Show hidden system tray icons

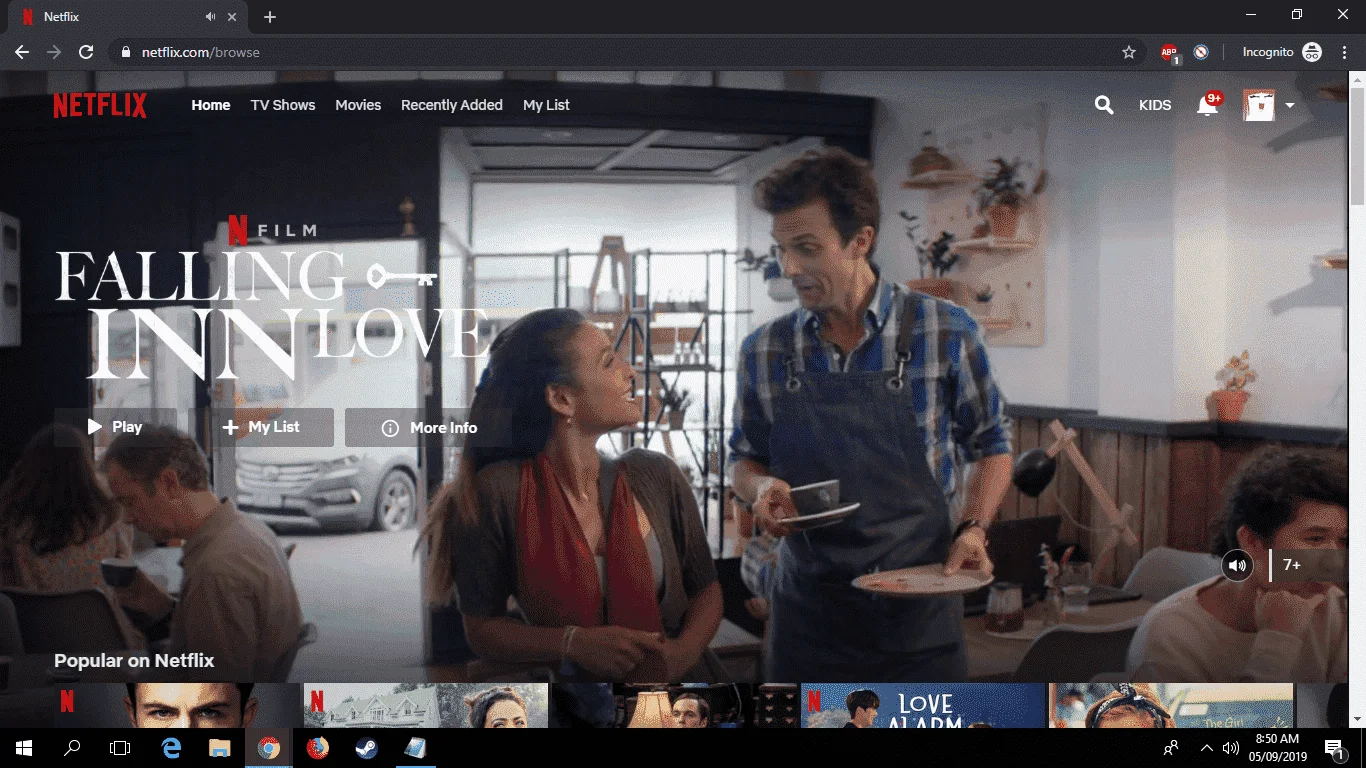pos(1206,748)
